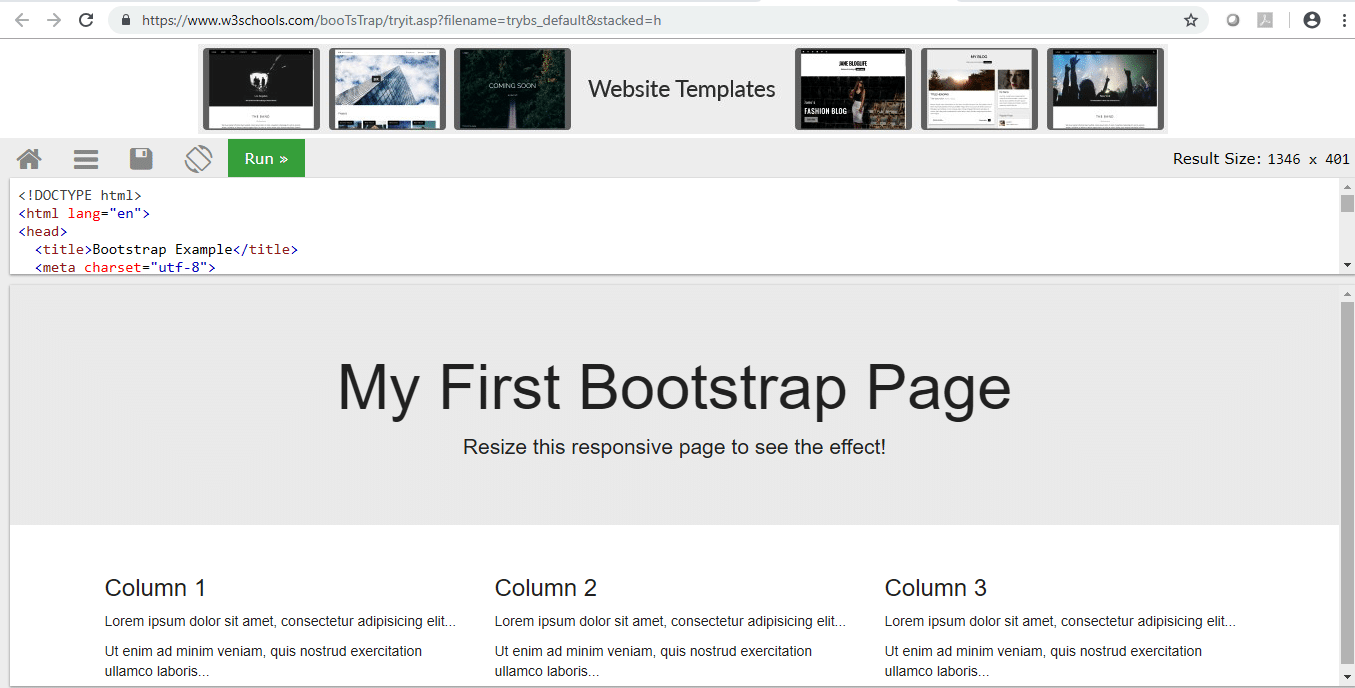Toggle editor orientation with rotate icon

(198, 159)
